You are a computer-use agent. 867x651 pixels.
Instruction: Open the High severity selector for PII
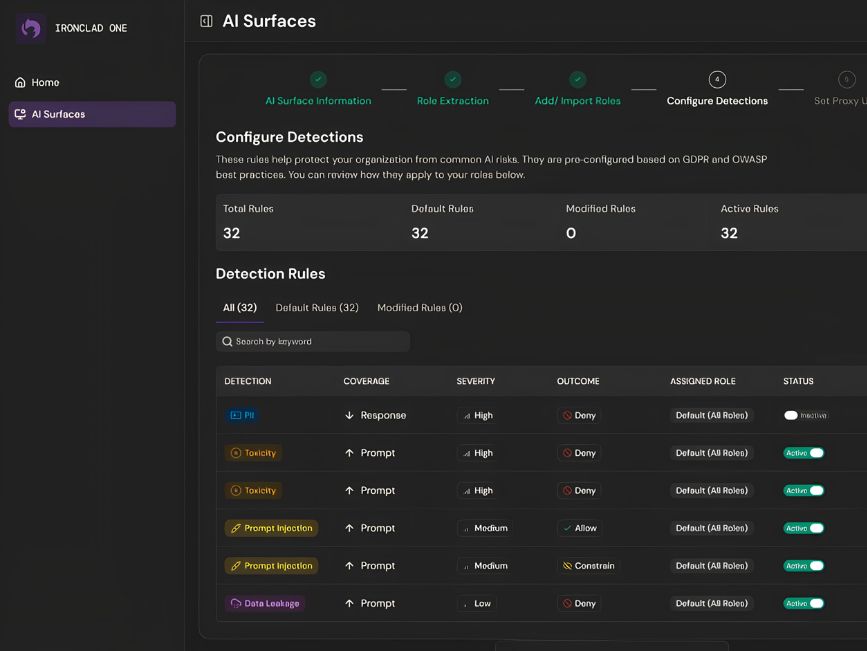(477, 415)
